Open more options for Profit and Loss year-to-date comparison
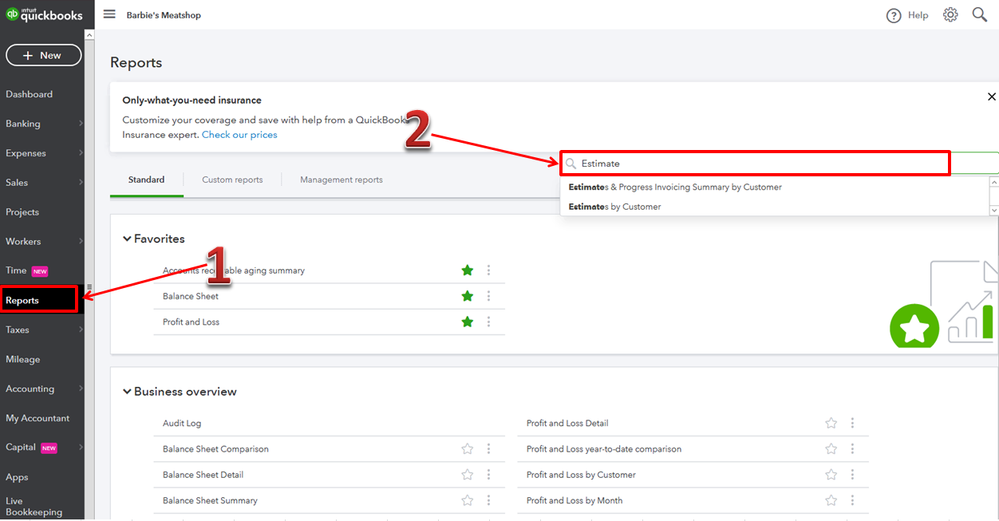Image resolution: width=999 pixels, height=521 pixels. (x=852, y=449)
